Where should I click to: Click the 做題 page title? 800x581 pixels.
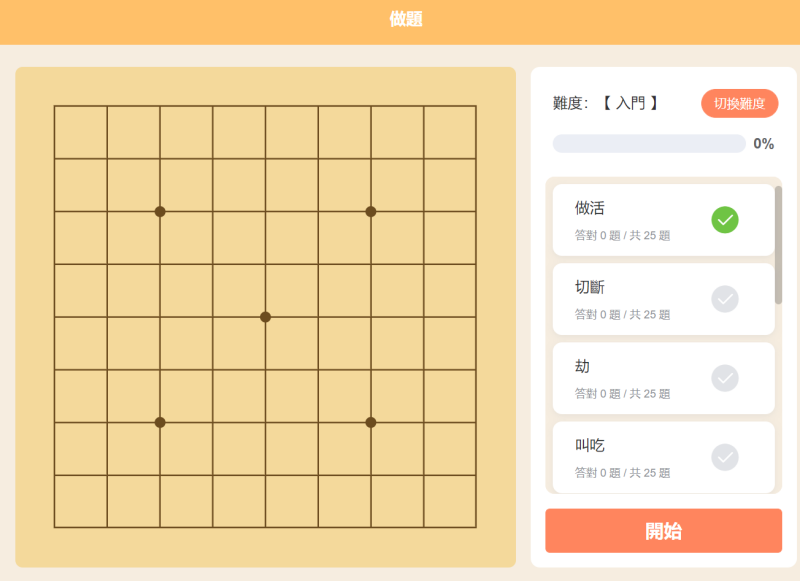(406, 19)
